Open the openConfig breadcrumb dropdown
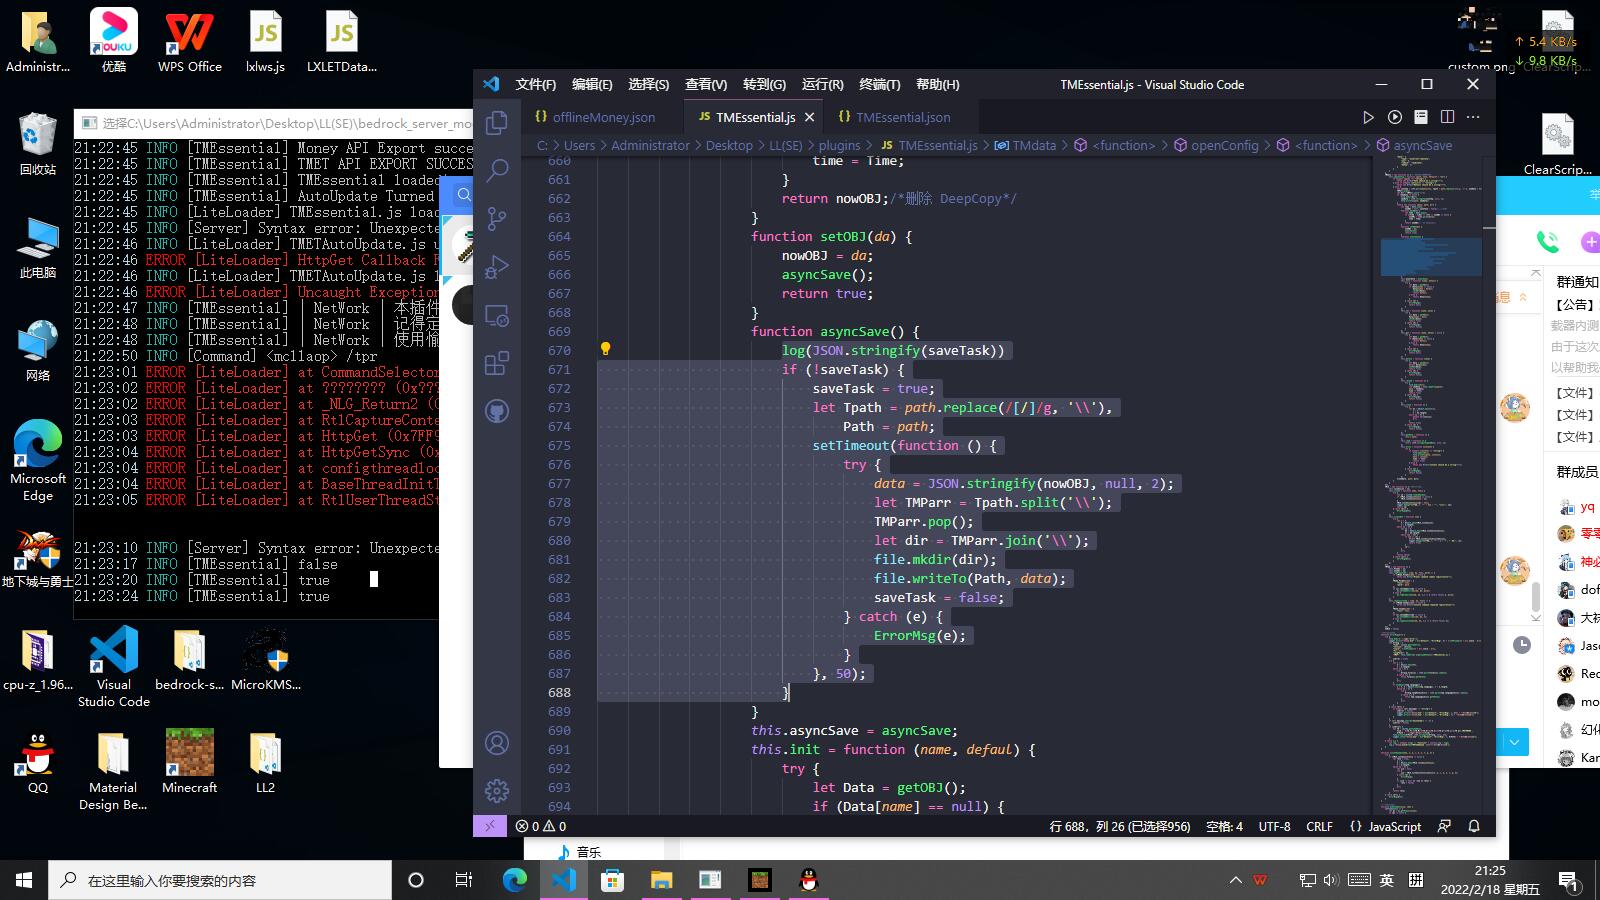Viewport: 1600px width, 900px height. 1223,145
